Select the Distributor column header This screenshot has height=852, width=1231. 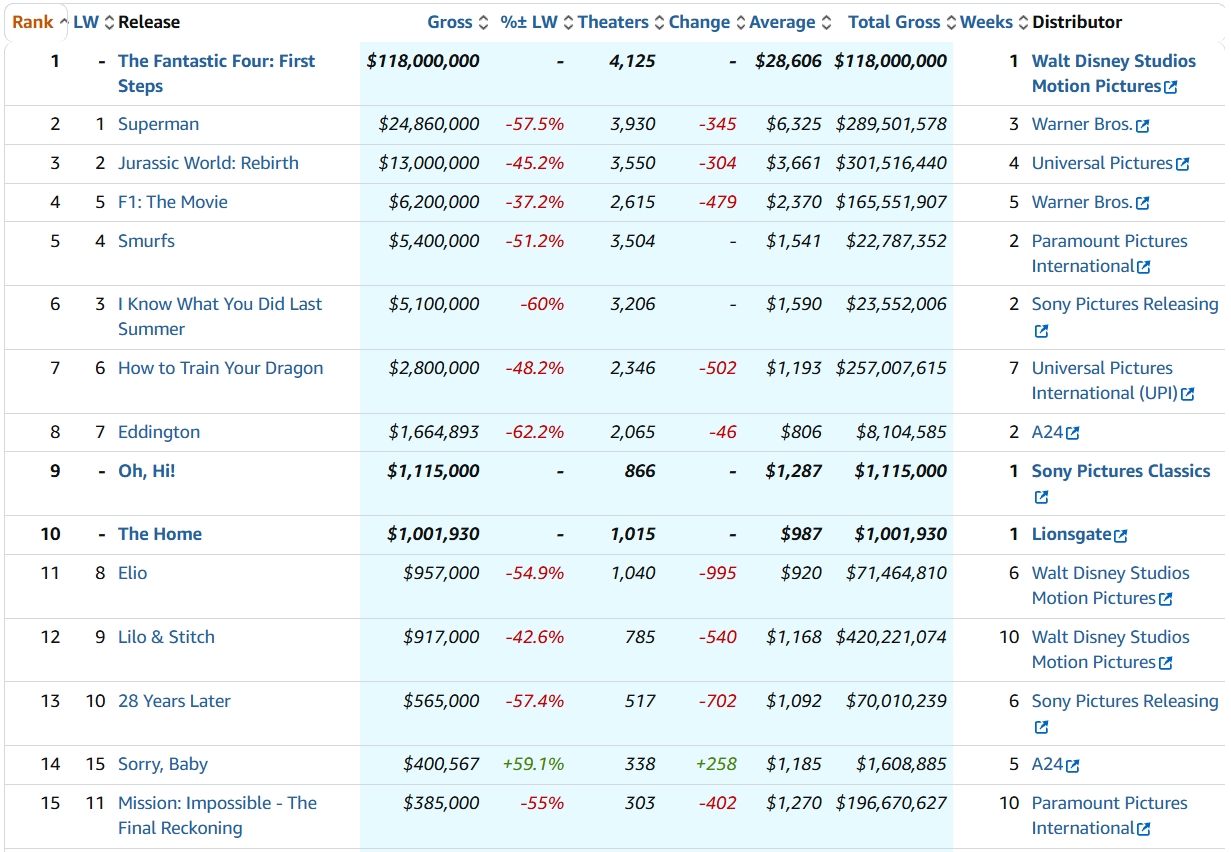tap(1077, 22)
